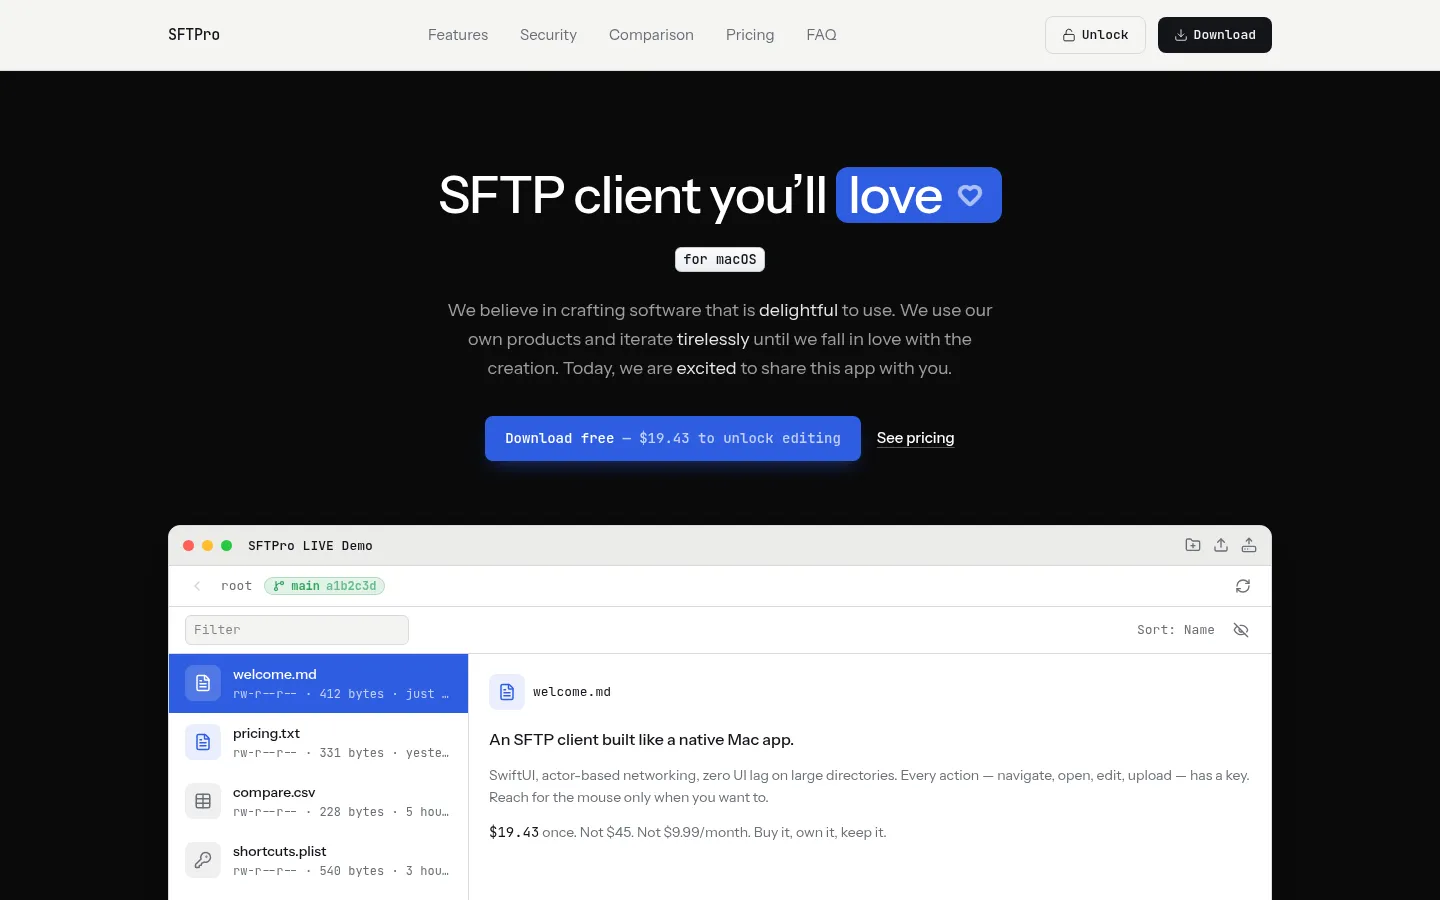
Task: Open the Sort: Name control
Action: pos(1176,630)
